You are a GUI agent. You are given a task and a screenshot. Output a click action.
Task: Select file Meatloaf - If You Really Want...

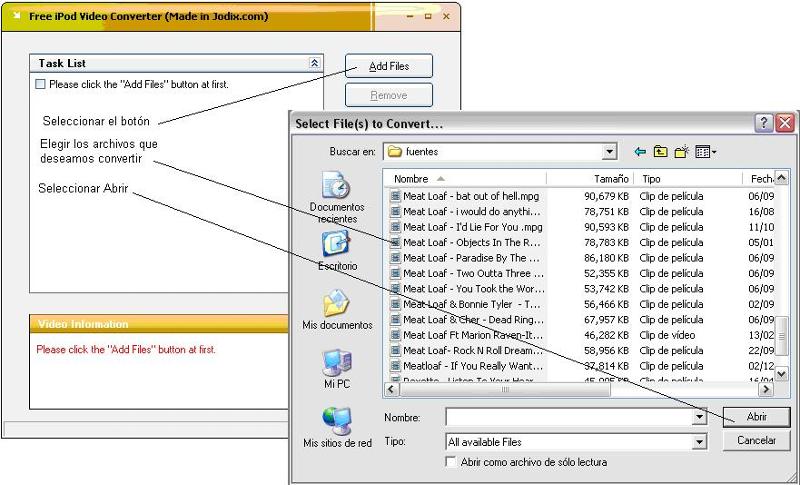click(473, 366)
